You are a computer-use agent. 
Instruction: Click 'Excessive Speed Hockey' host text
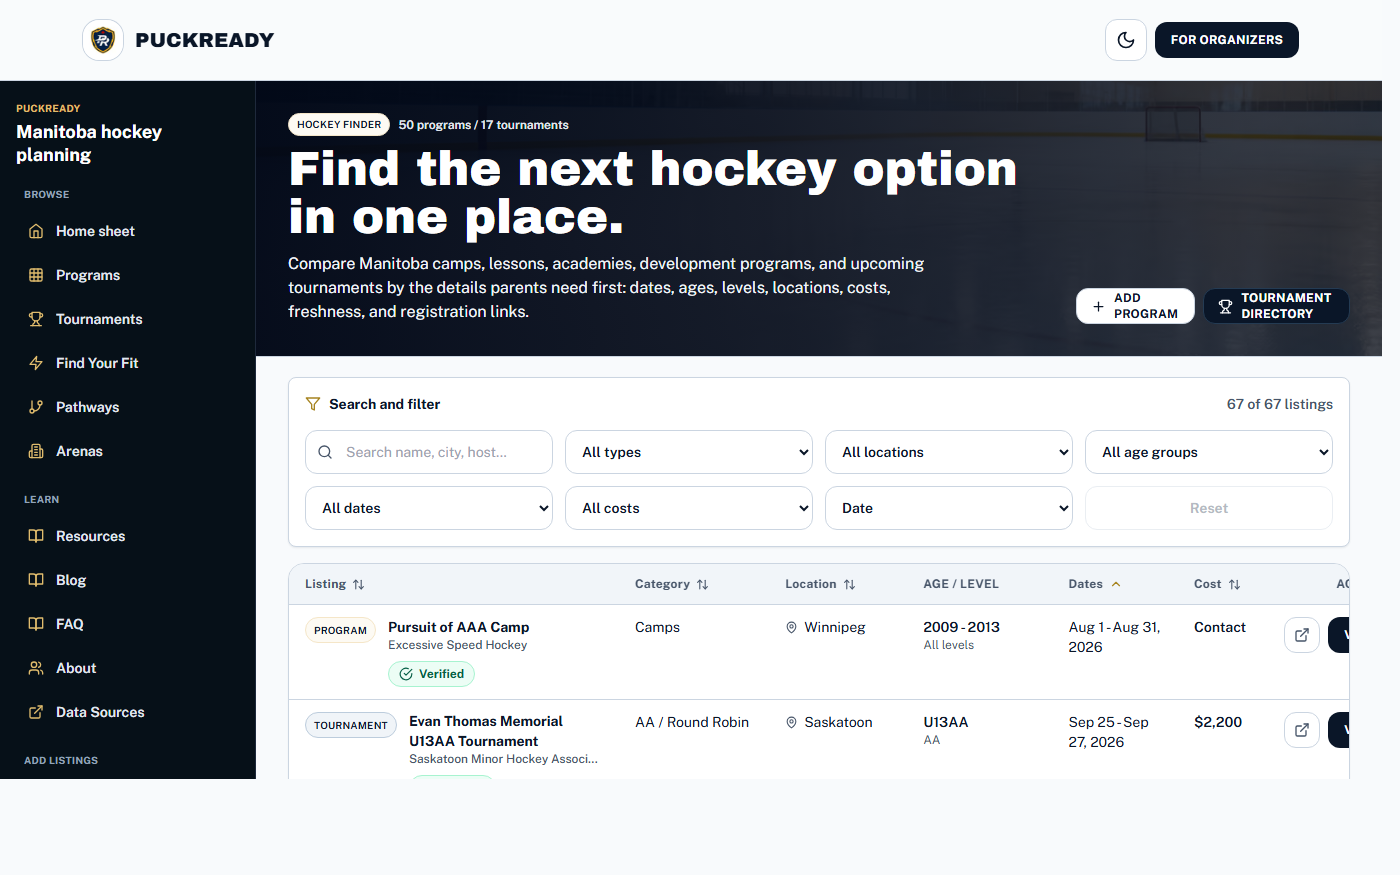(x=458, y=645)
